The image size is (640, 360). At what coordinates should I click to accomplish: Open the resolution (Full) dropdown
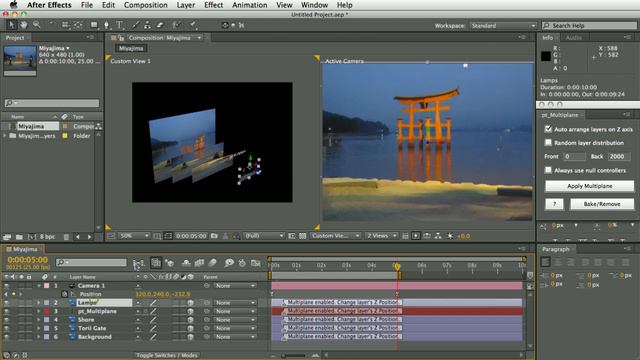[x=264, y=236]
